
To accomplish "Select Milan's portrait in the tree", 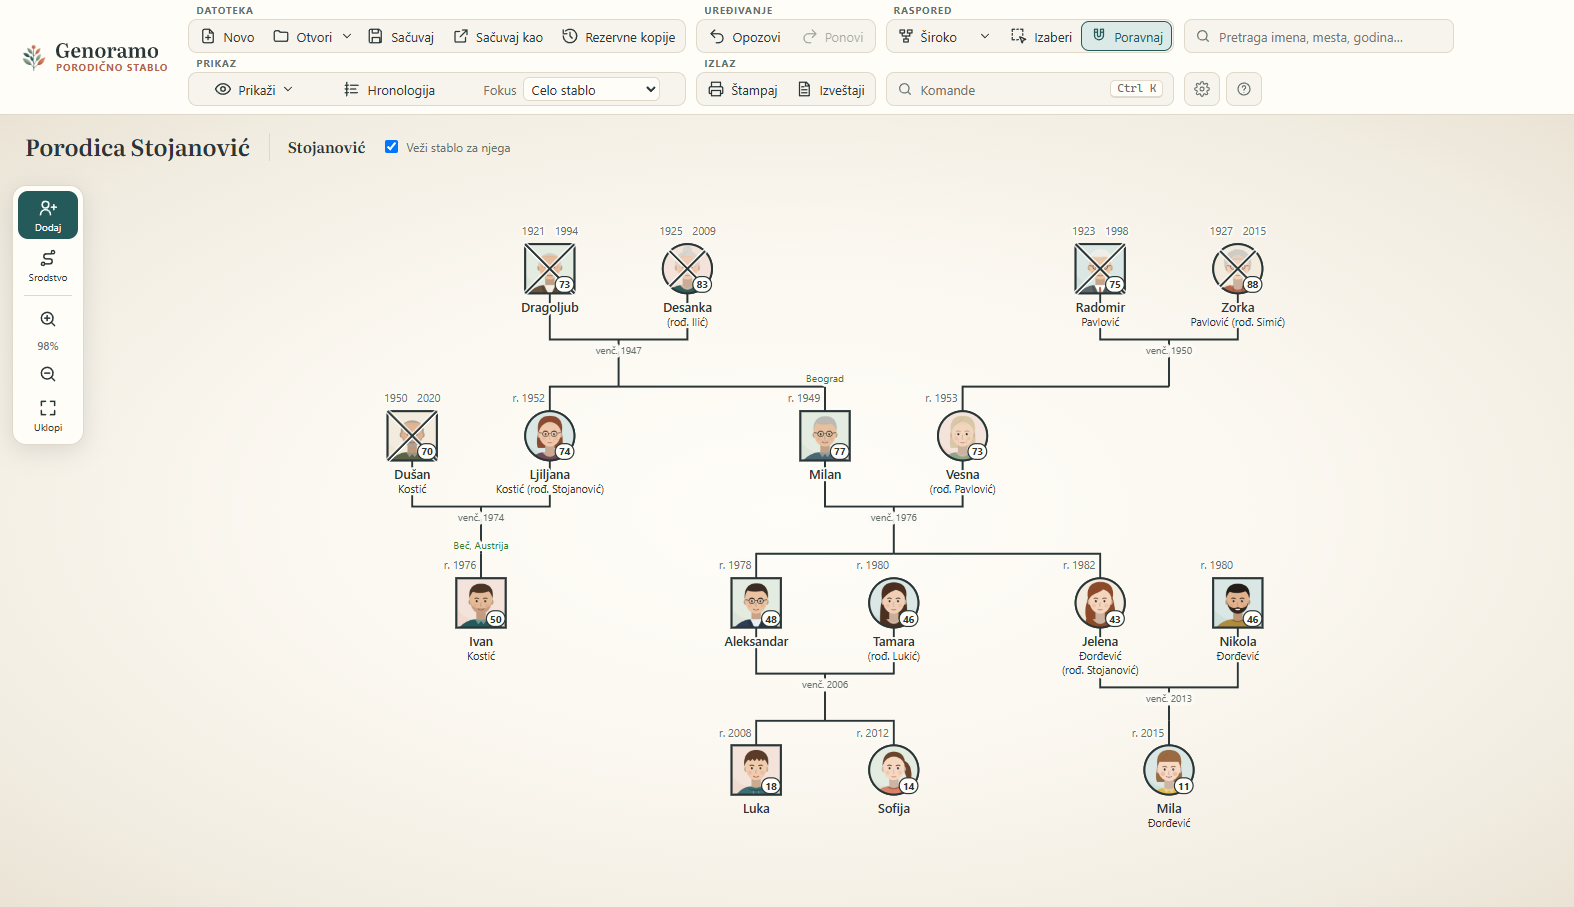I will [825, 436].
